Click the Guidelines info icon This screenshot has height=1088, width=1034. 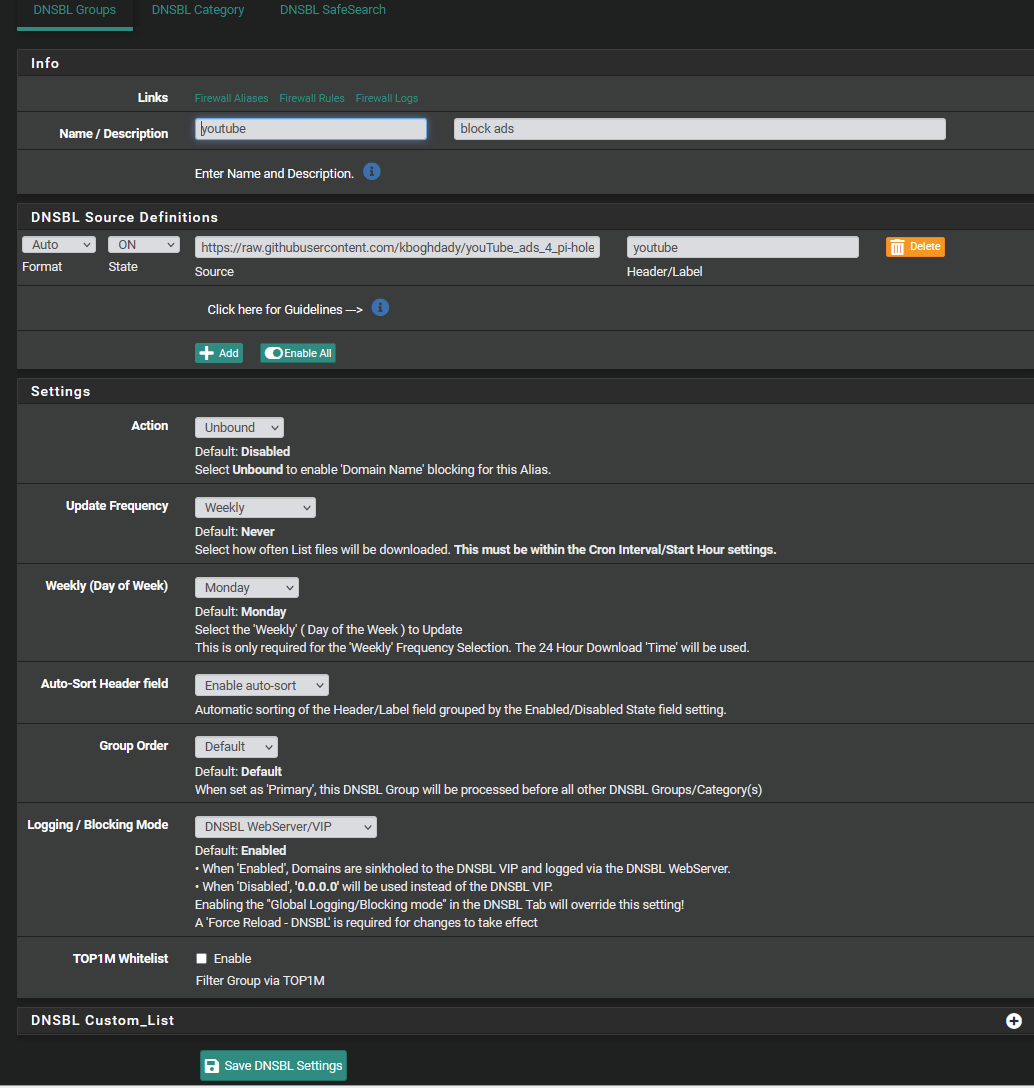click(x=380, y=308)
